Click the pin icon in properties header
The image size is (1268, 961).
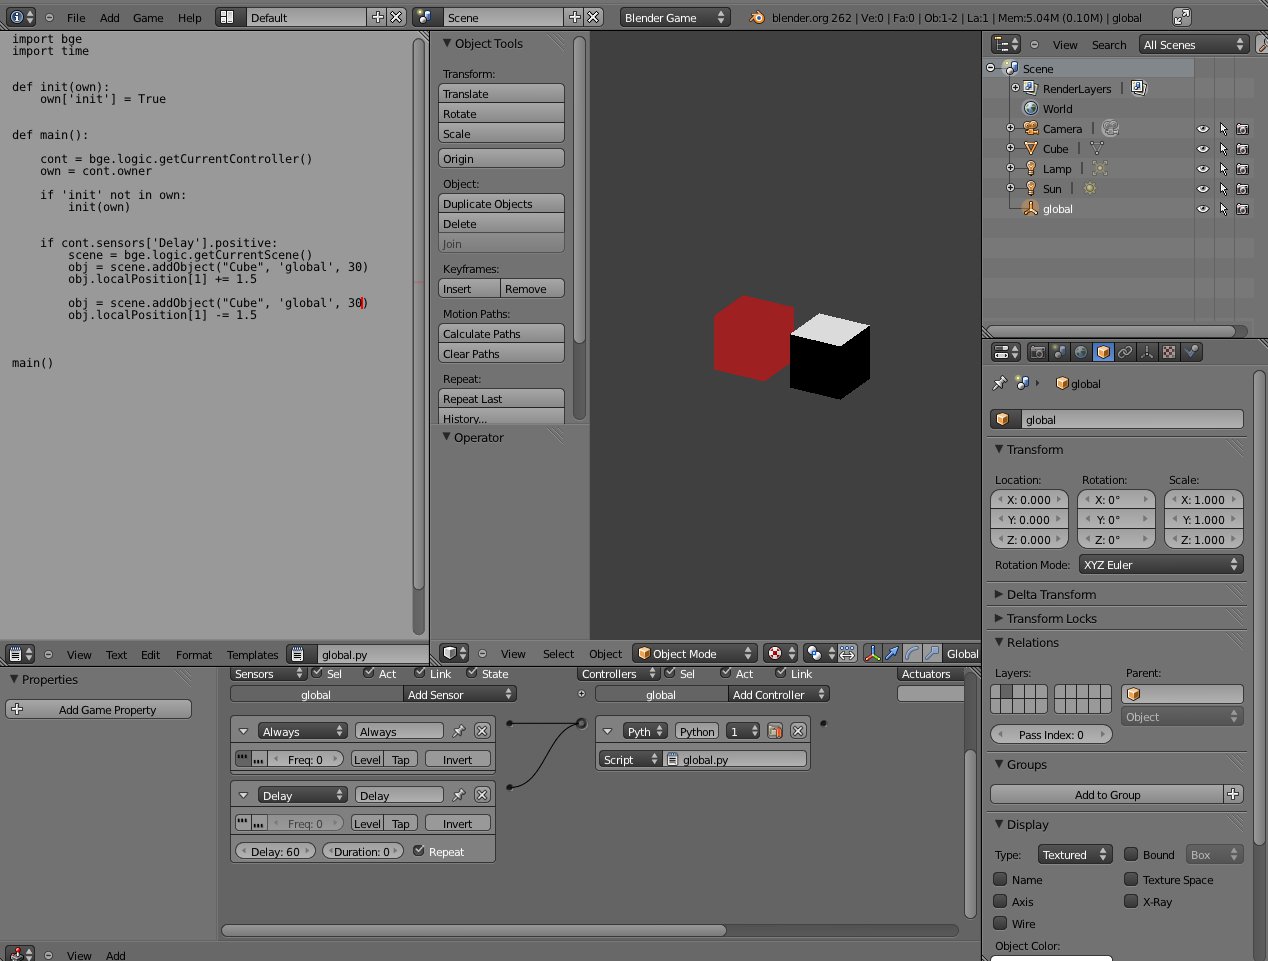click(x=999, y=383)
